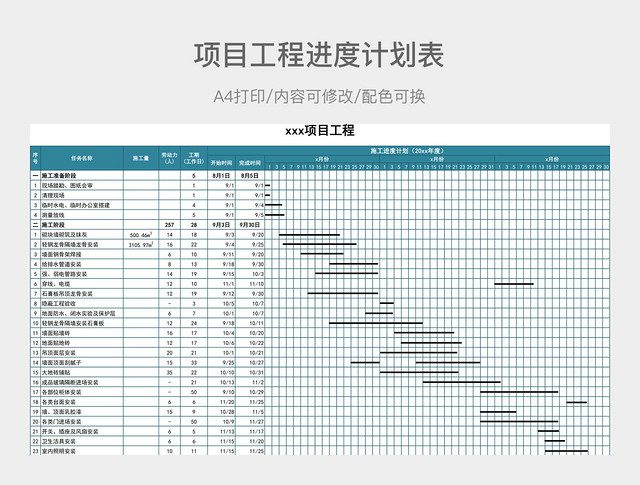
Task: Click the Gantt bar for 测量放线
Action: click(275, 215)
